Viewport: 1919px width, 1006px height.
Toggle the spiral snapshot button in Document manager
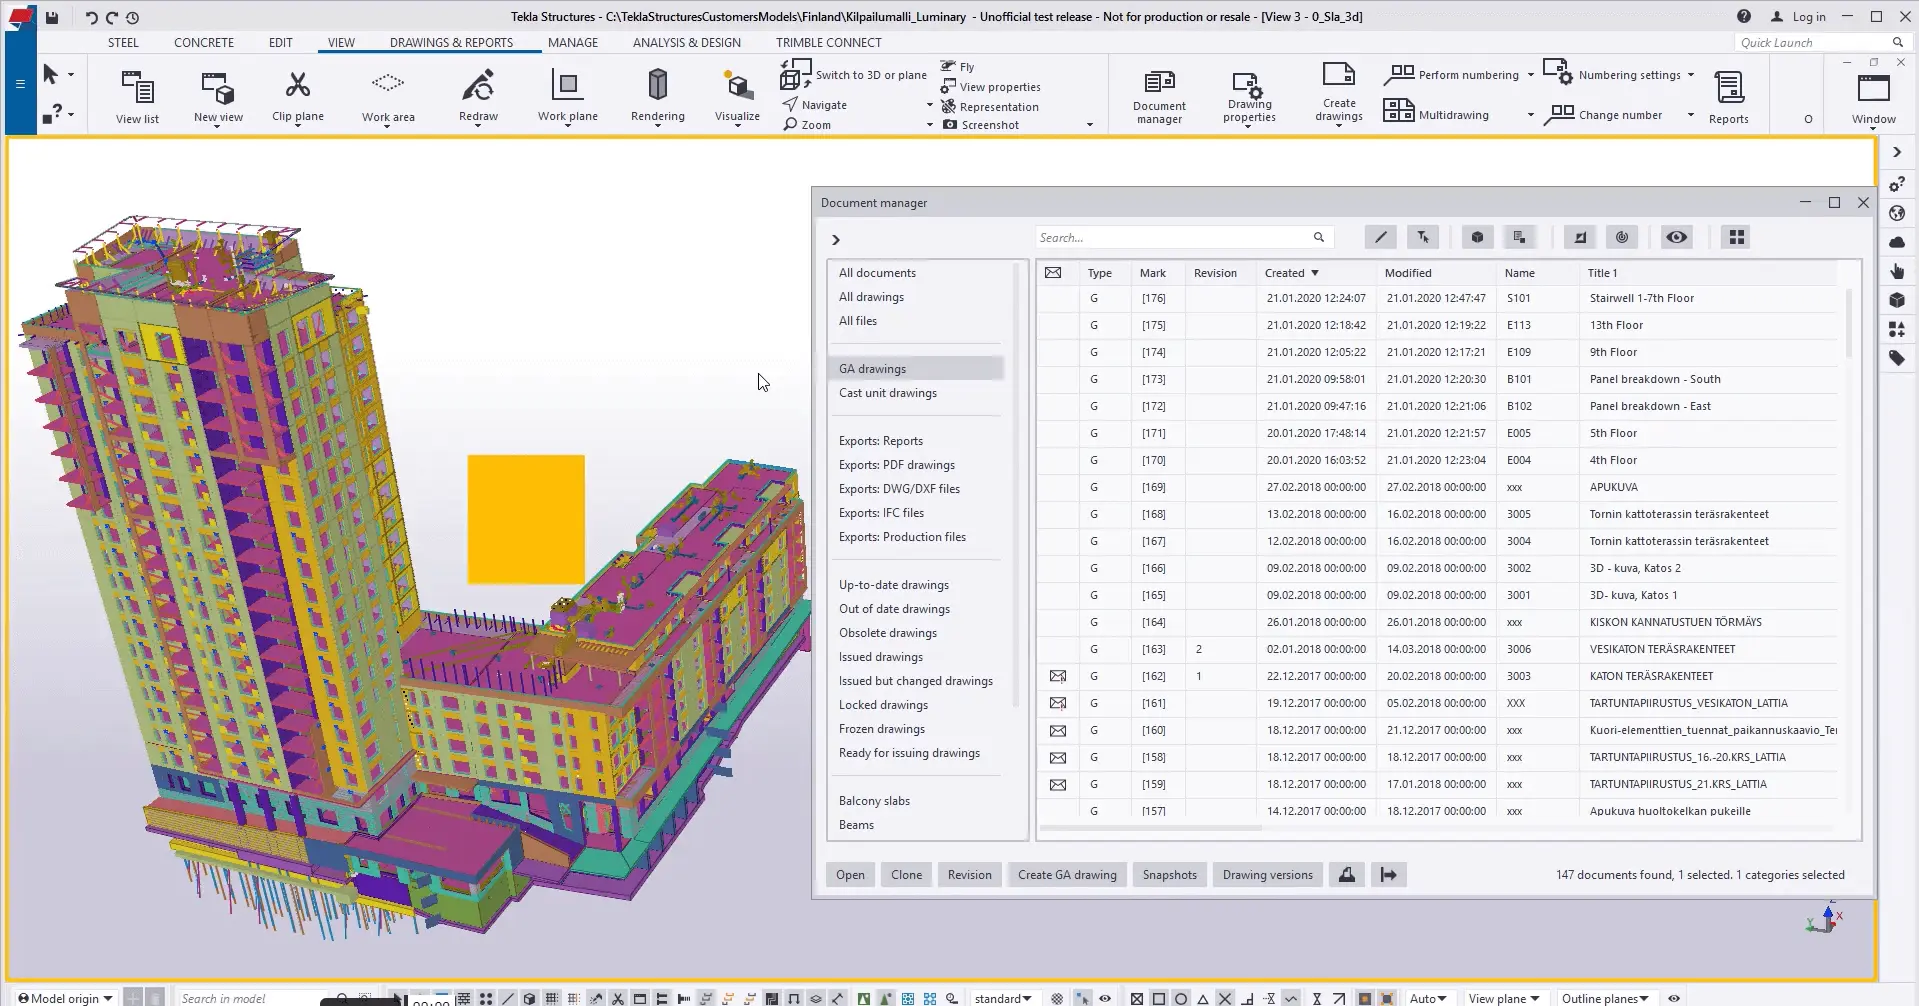pos(1622,237)
